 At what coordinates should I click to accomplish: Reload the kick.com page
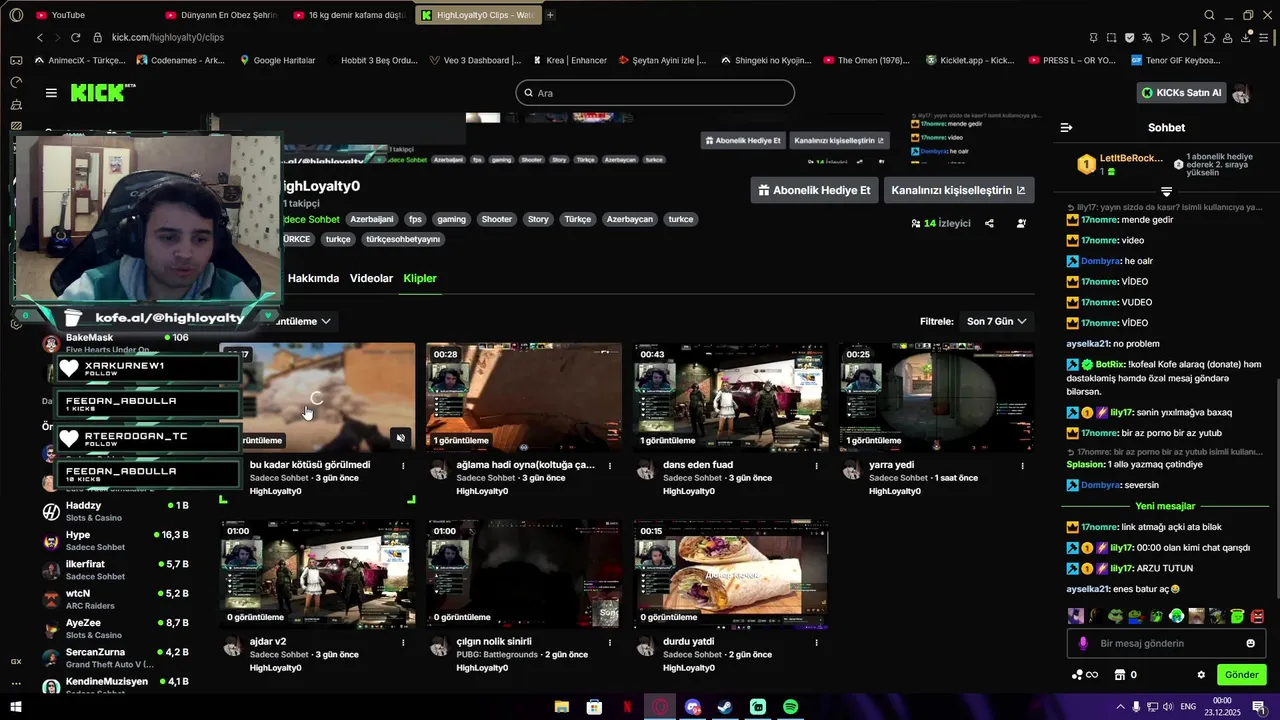coord(75,37)
